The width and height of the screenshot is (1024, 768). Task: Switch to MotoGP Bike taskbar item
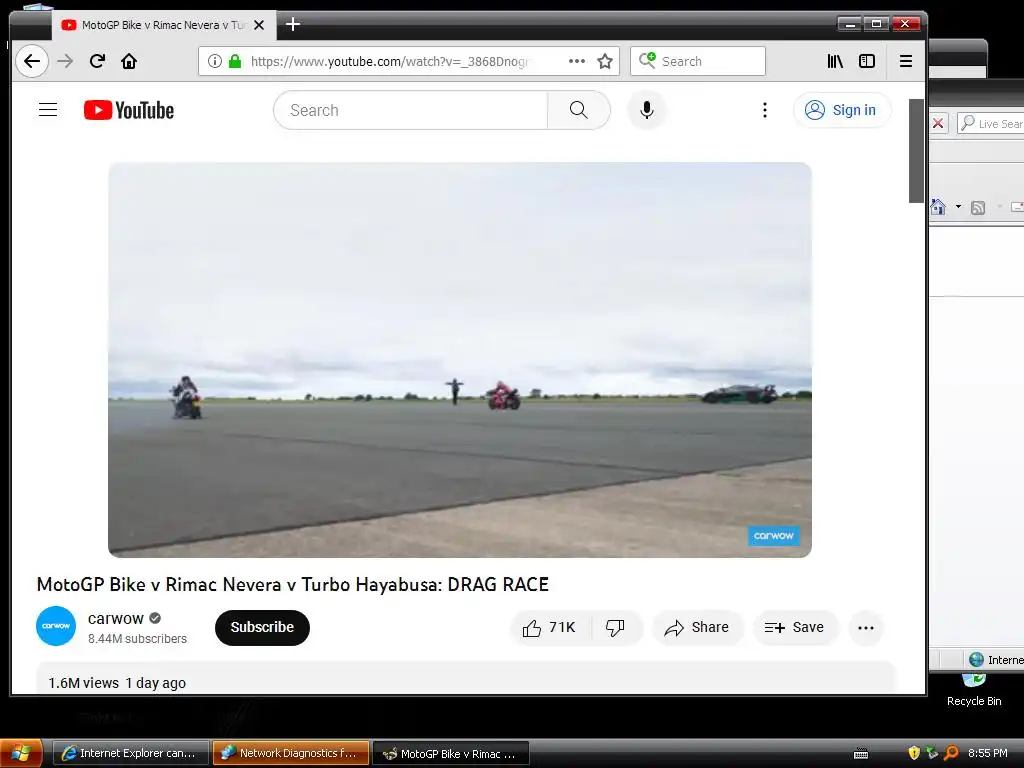[451, 753]
